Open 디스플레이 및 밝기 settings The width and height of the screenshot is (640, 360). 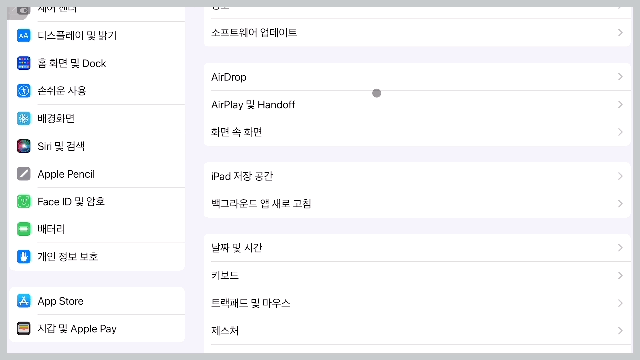pyautogui.click(x=97, y=36)
